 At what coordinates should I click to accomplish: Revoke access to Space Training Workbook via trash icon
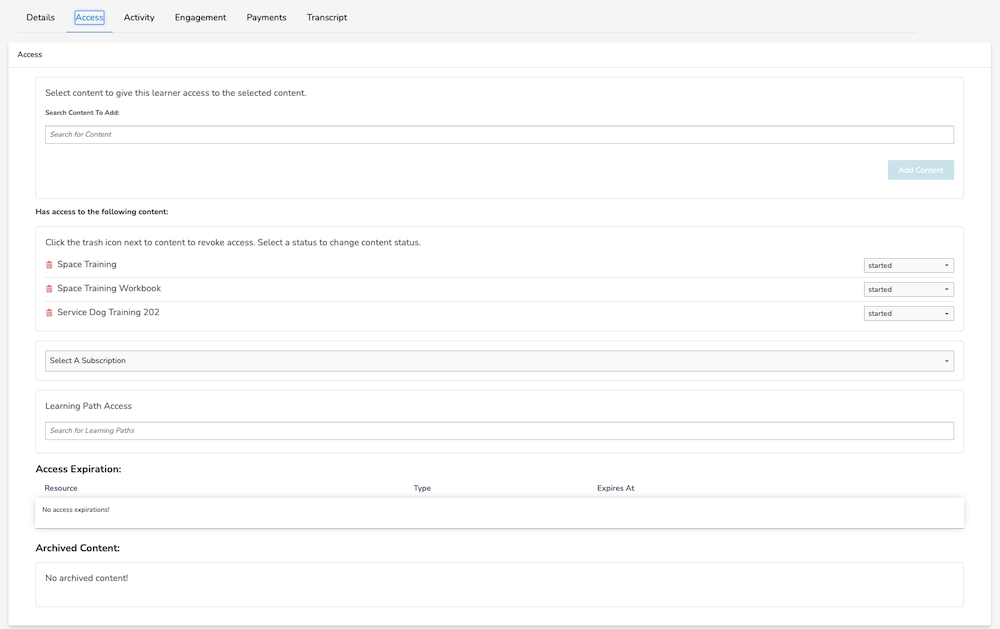[49, 288]
